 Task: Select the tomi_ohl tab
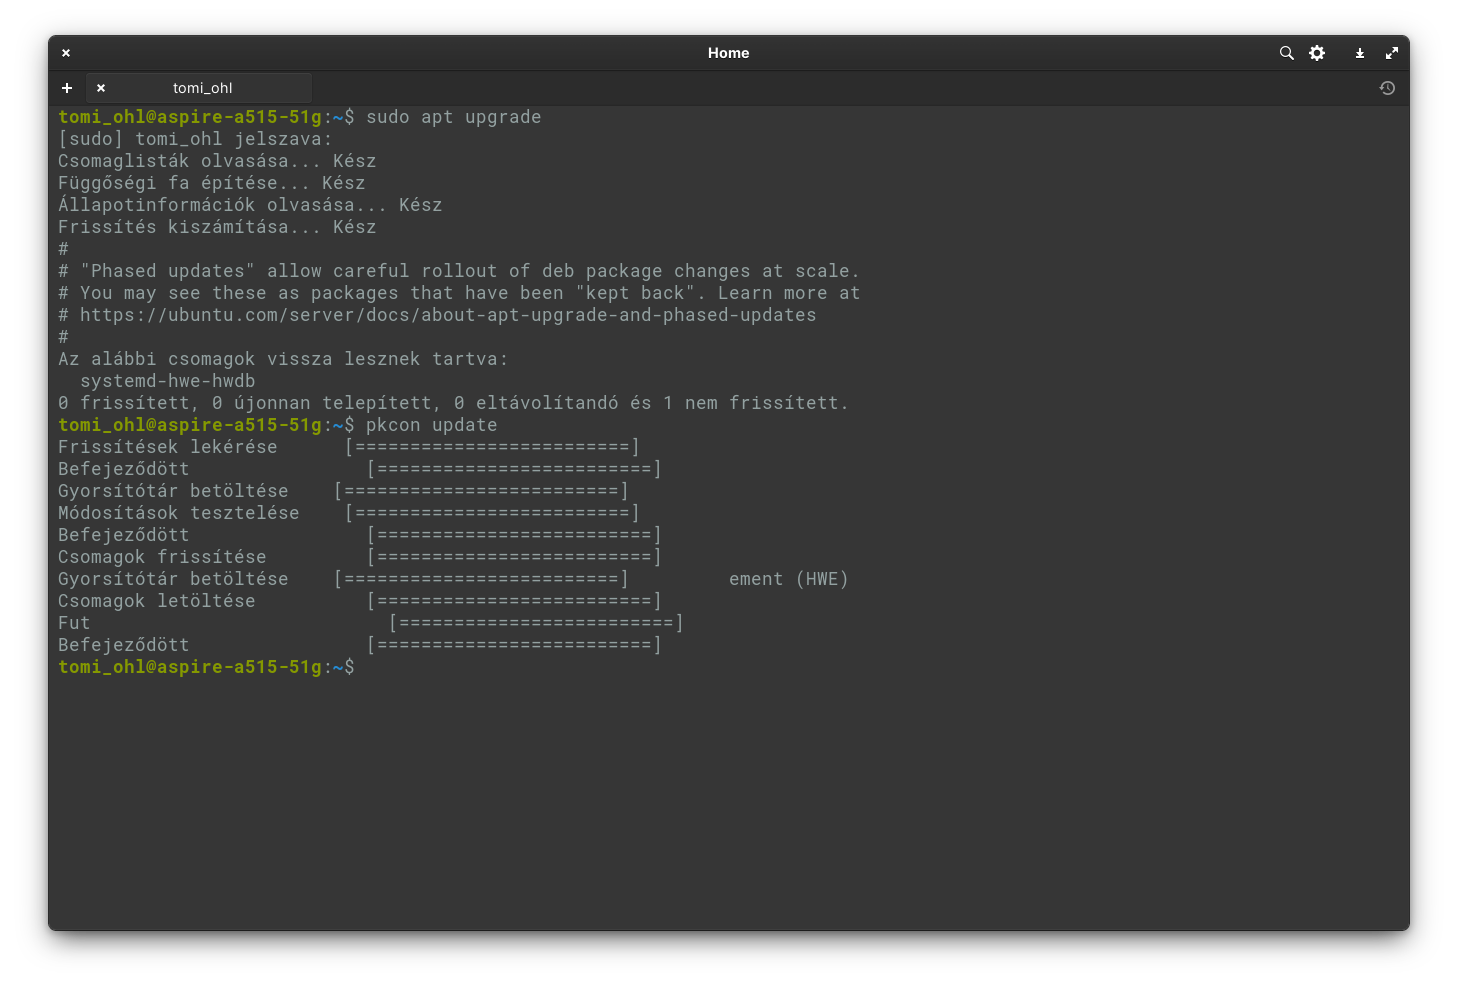point(200,88)
